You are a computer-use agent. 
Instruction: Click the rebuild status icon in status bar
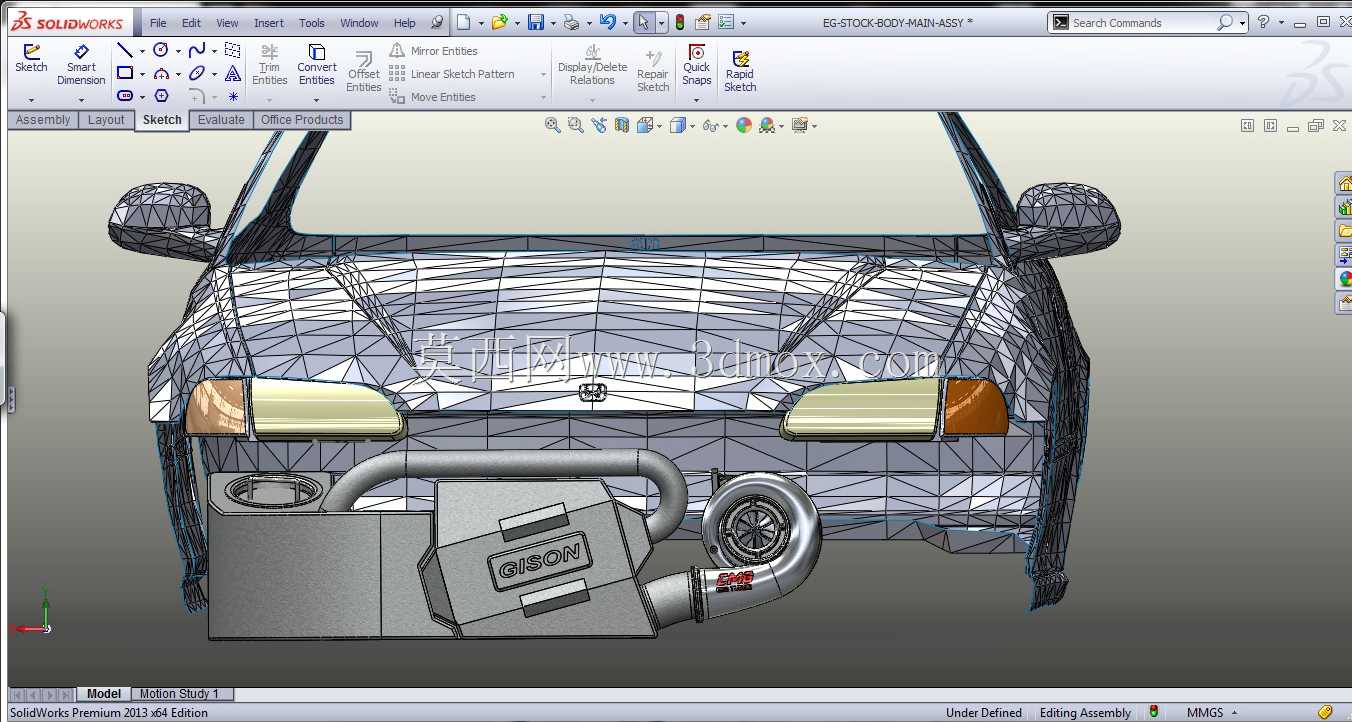[1153, 712]
